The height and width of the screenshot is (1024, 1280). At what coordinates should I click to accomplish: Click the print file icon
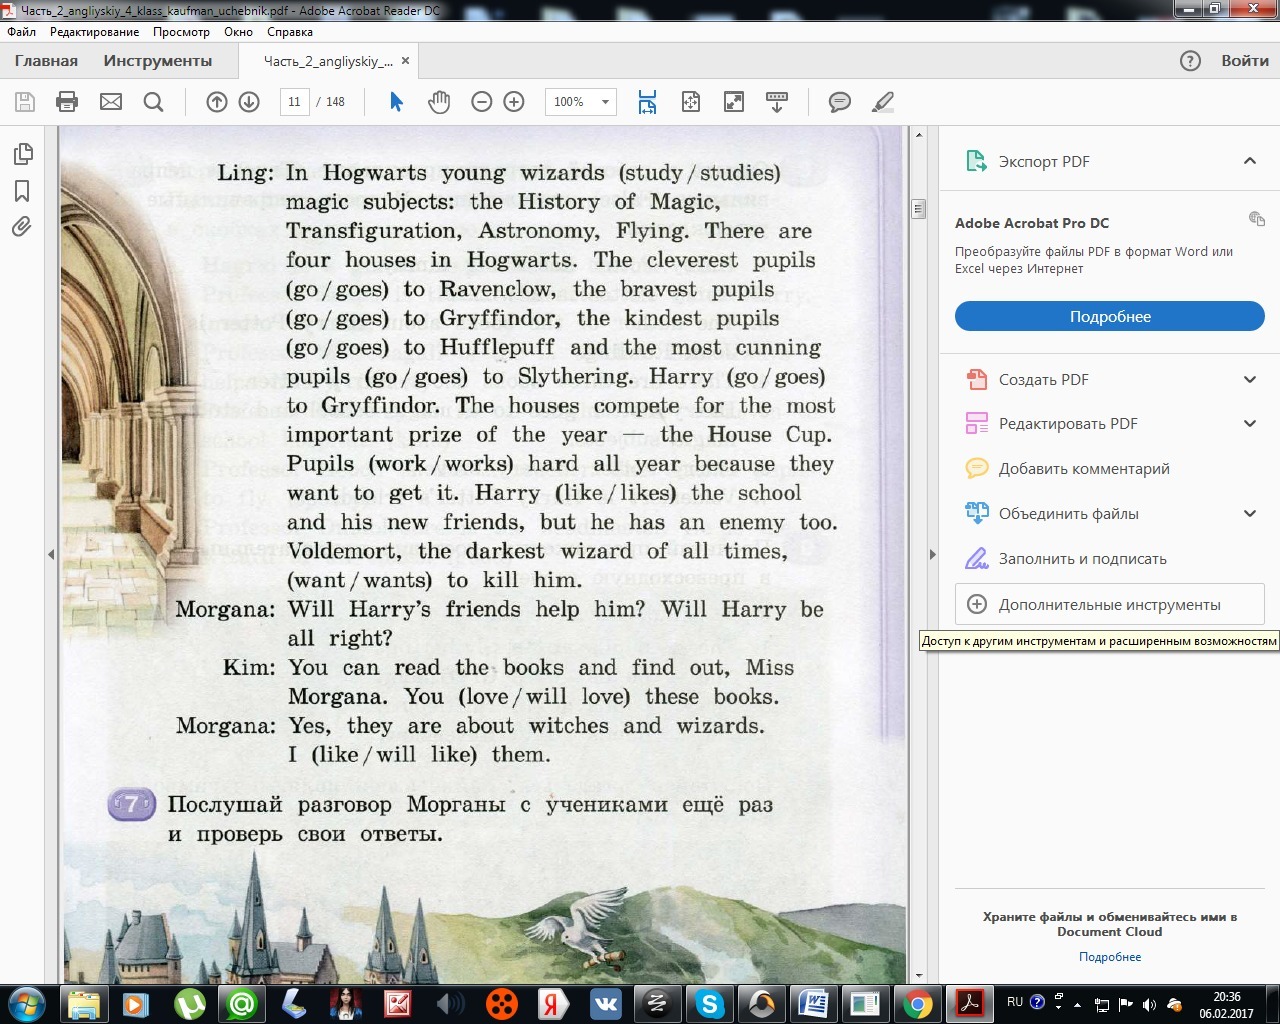click(x=67, y=102)
